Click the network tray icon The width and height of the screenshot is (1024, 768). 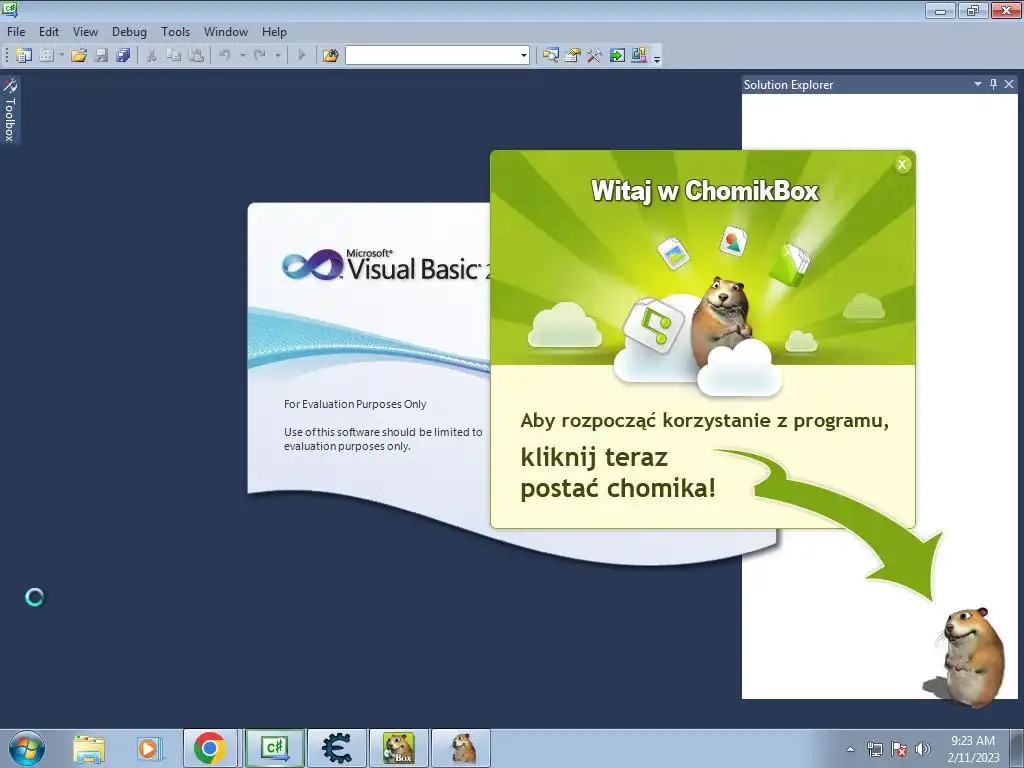click(874, 749)
